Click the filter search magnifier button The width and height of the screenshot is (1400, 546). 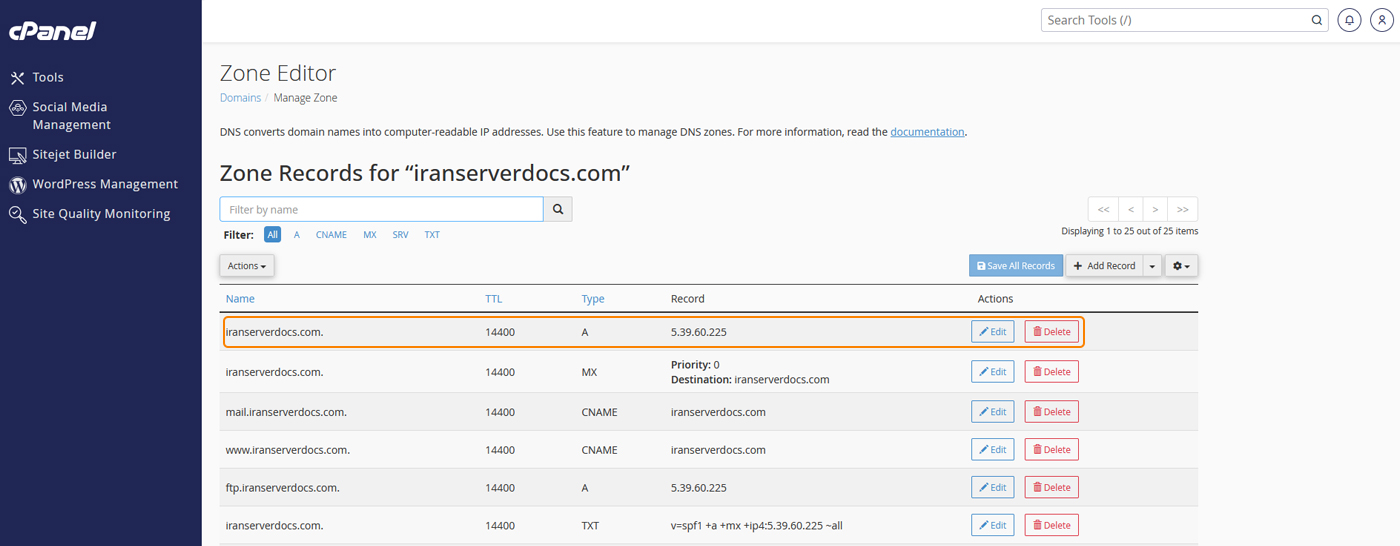click(x=558, y=209)
